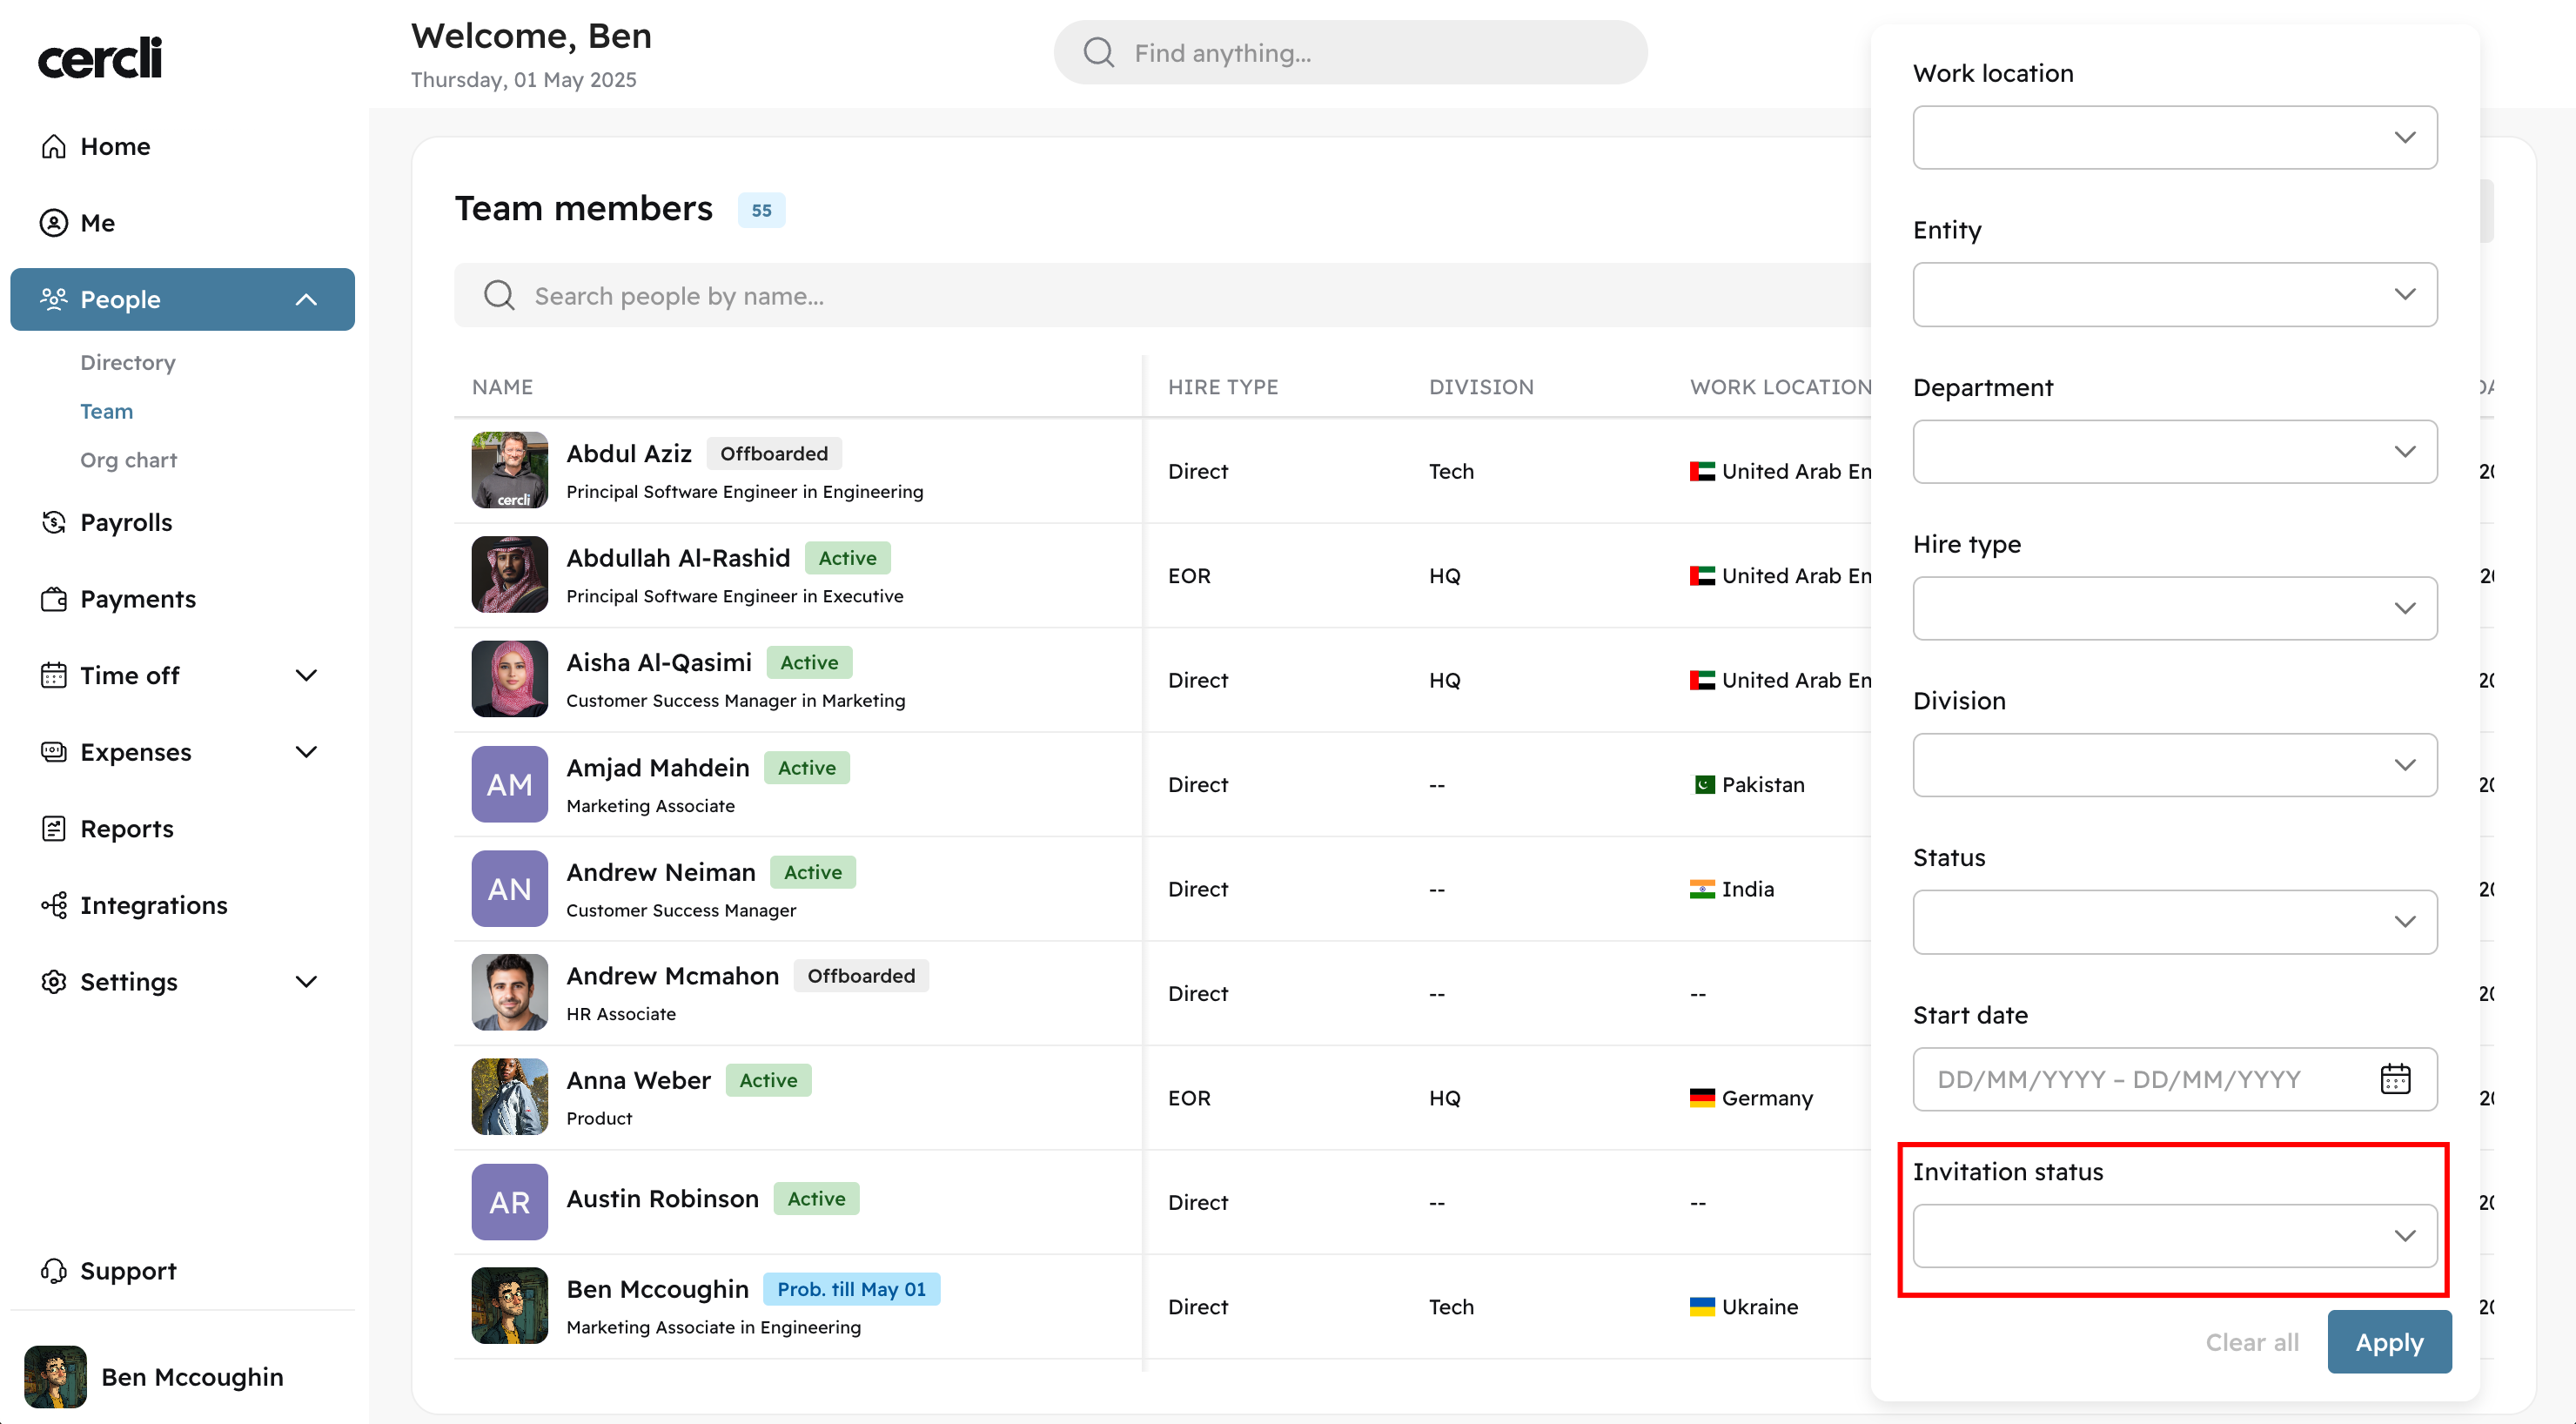Open the Payrolls section icon

54,523
